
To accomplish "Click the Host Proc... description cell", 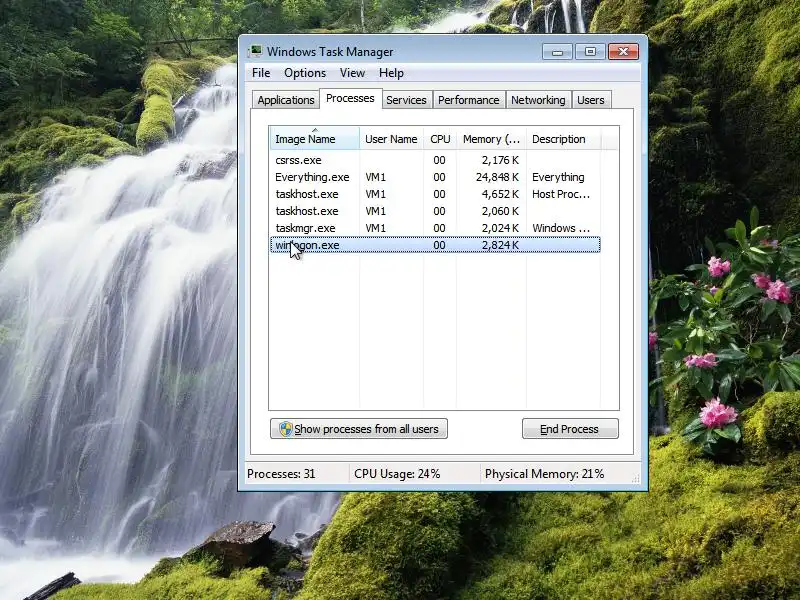I will pyautogui.click(x=561, y=194).
